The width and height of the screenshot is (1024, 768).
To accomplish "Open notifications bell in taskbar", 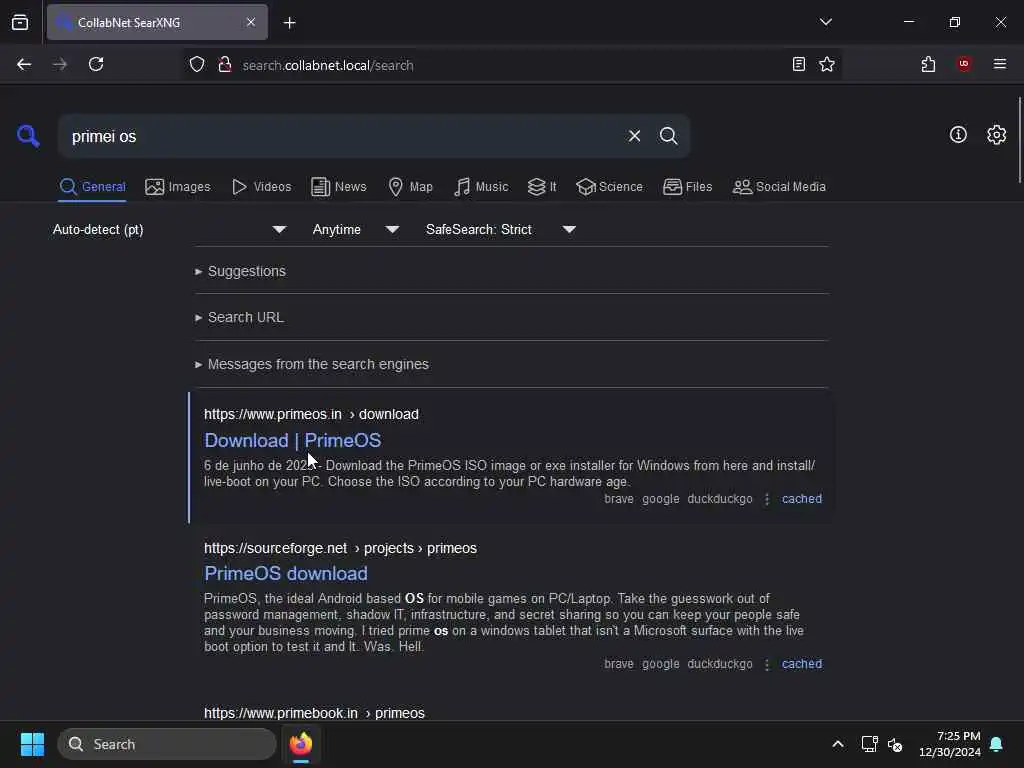I will pyautogui.click(x=996, y=744).
